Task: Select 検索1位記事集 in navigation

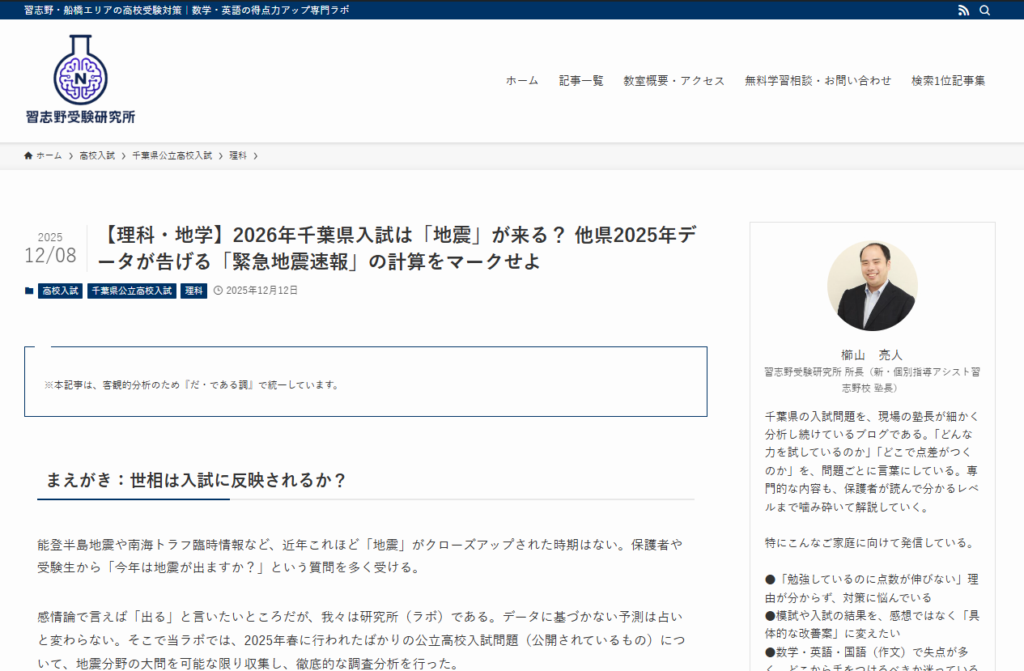Action: (x=948, y=81)
